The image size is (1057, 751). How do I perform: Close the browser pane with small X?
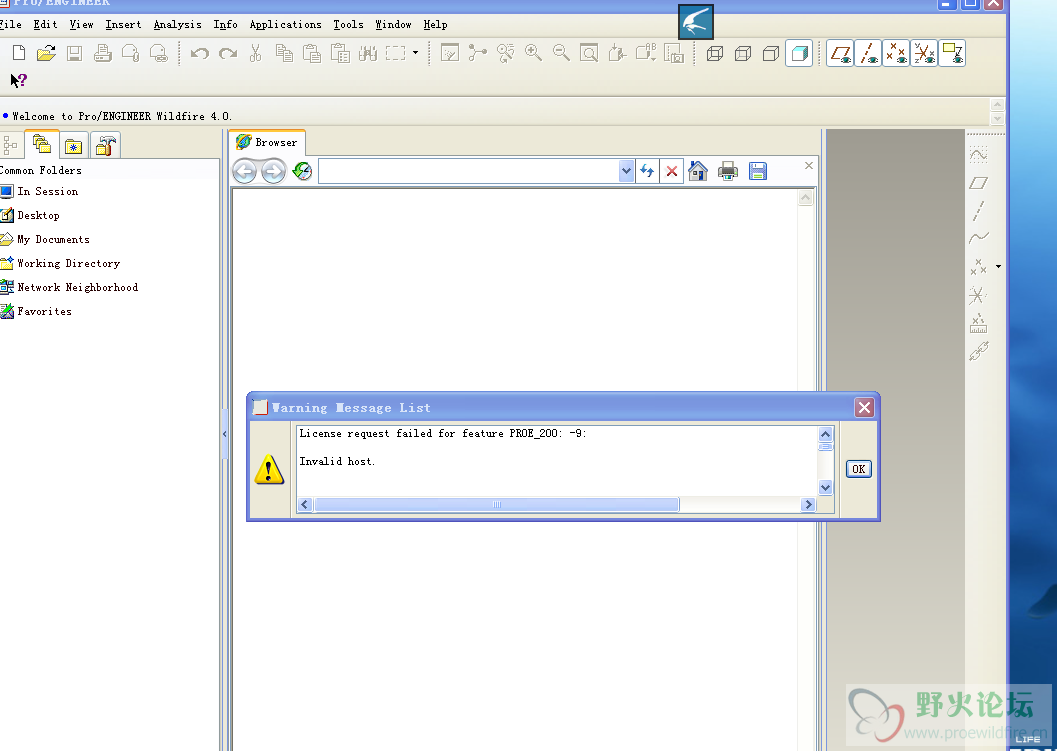pos(809,165)
